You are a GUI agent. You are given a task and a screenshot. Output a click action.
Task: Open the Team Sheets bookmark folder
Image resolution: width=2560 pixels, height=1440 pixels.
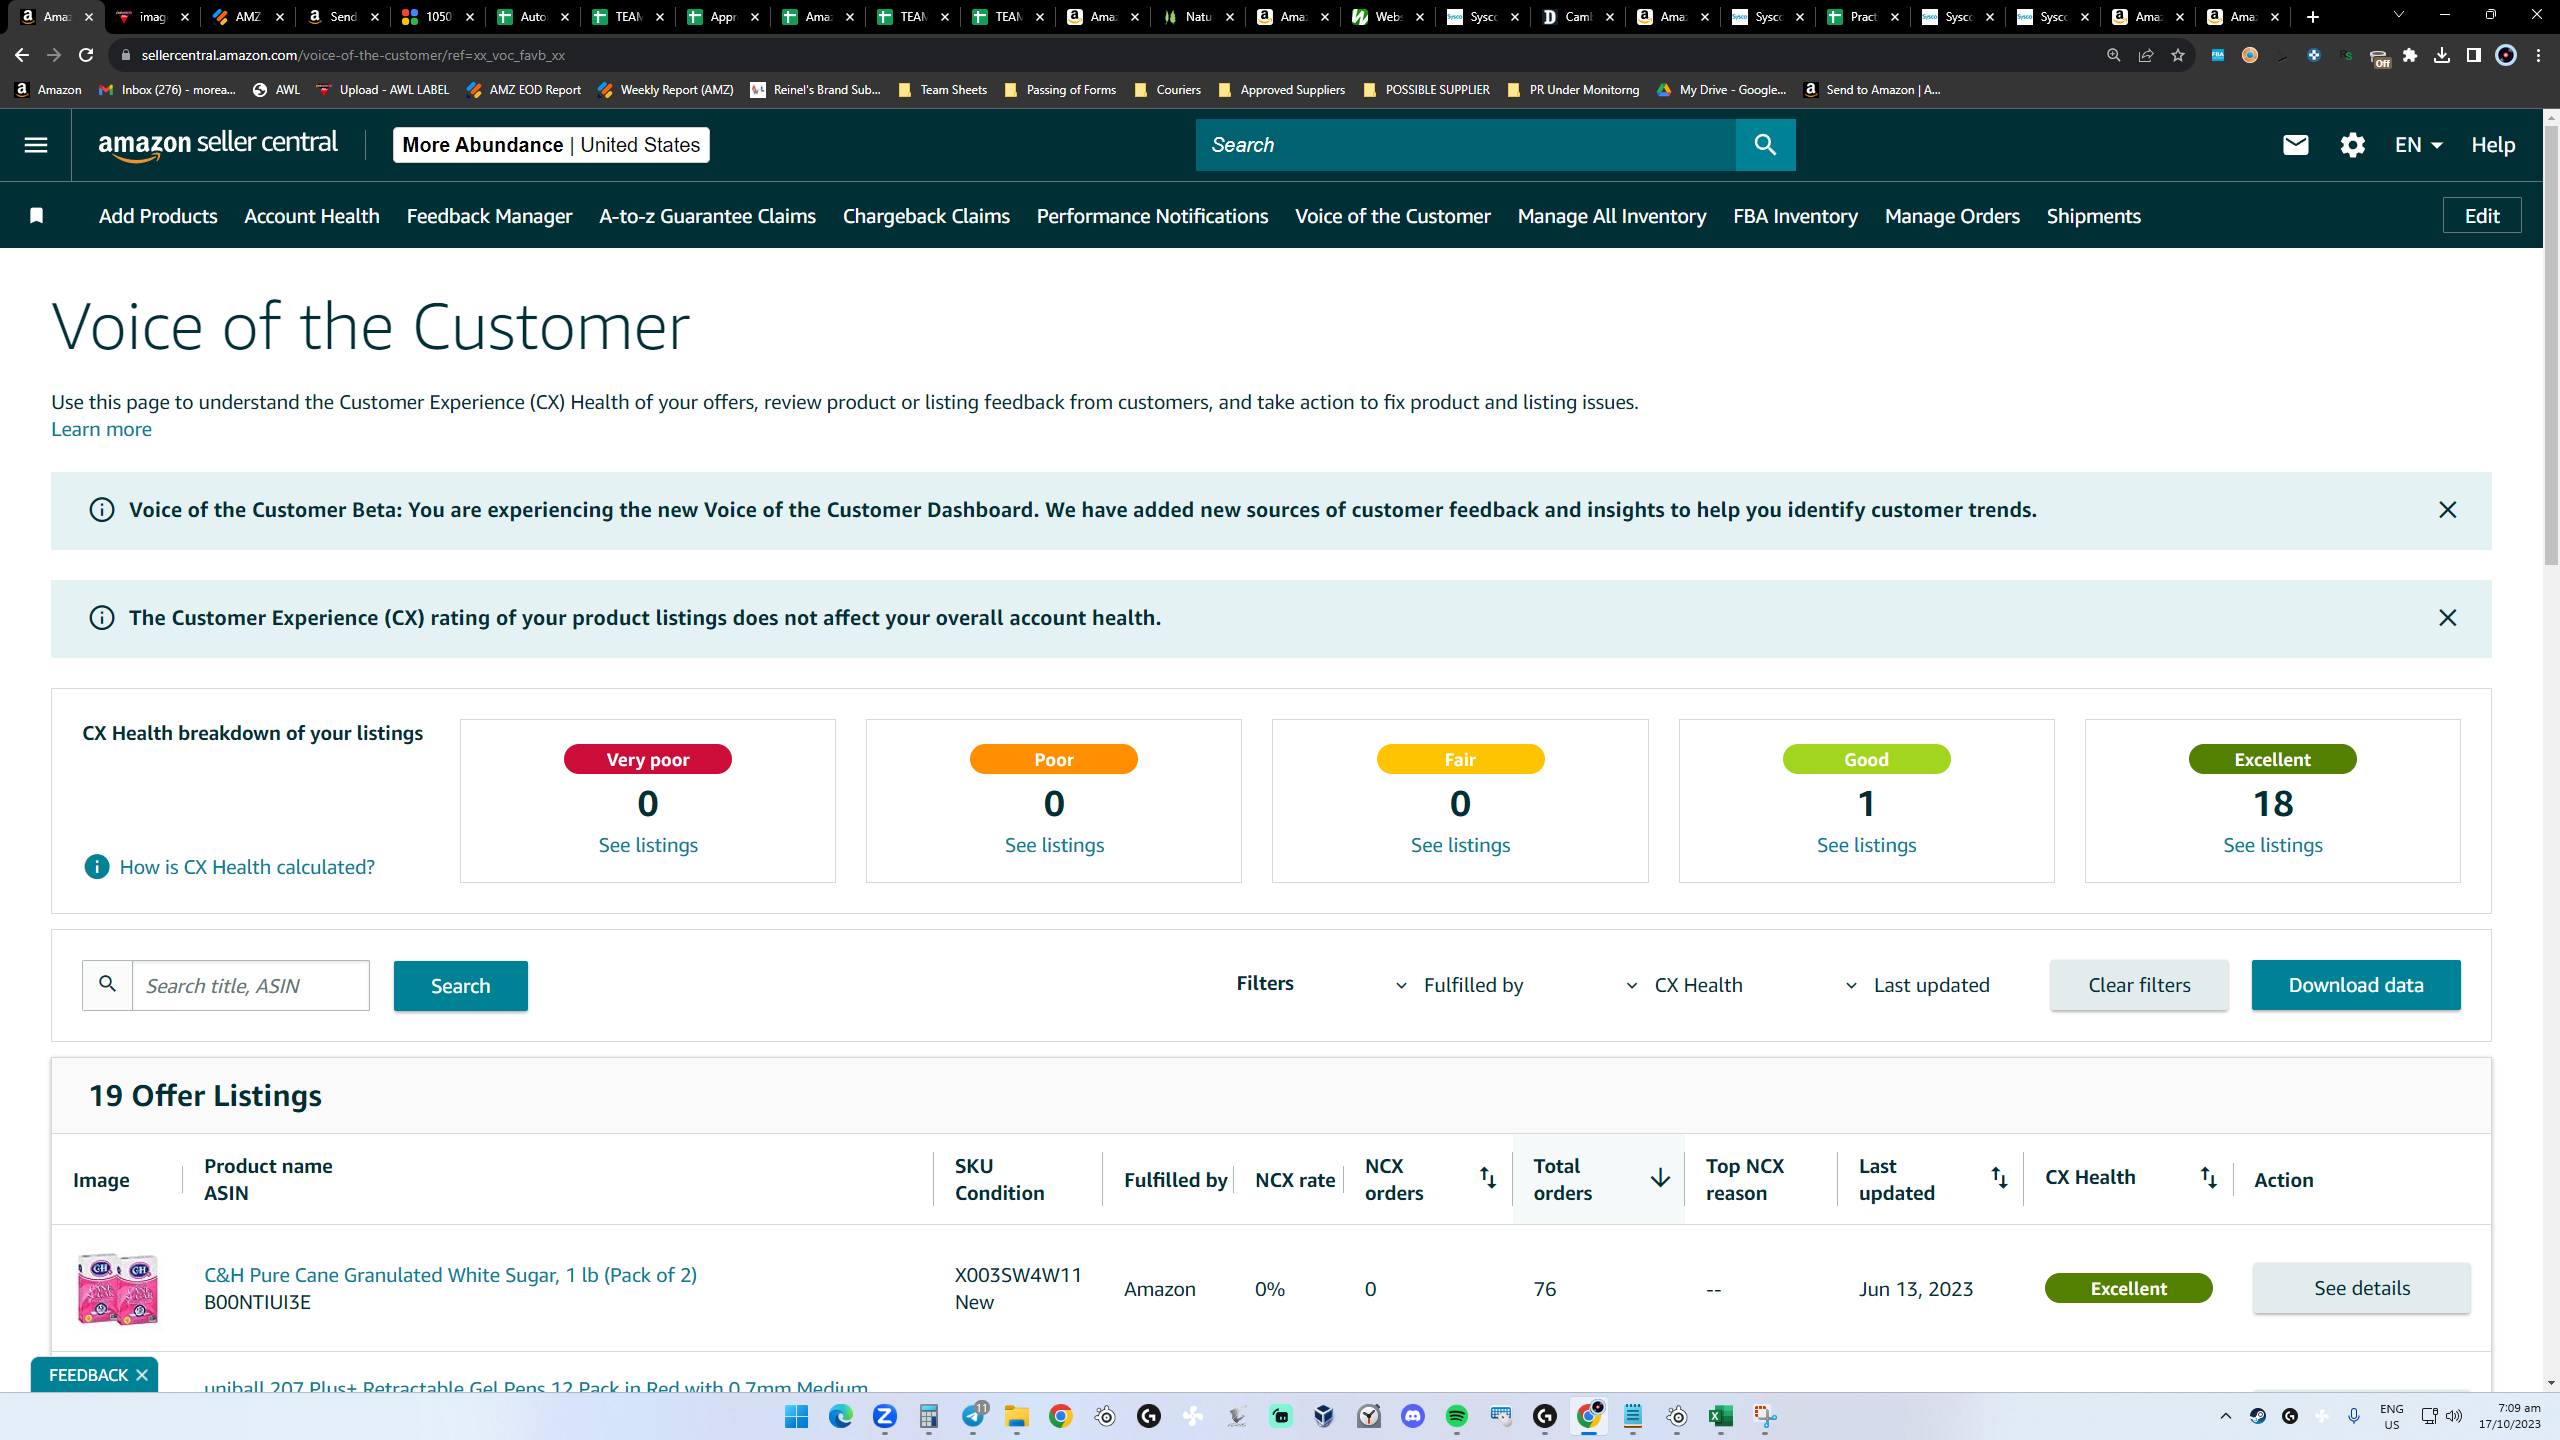pos(943,90)
